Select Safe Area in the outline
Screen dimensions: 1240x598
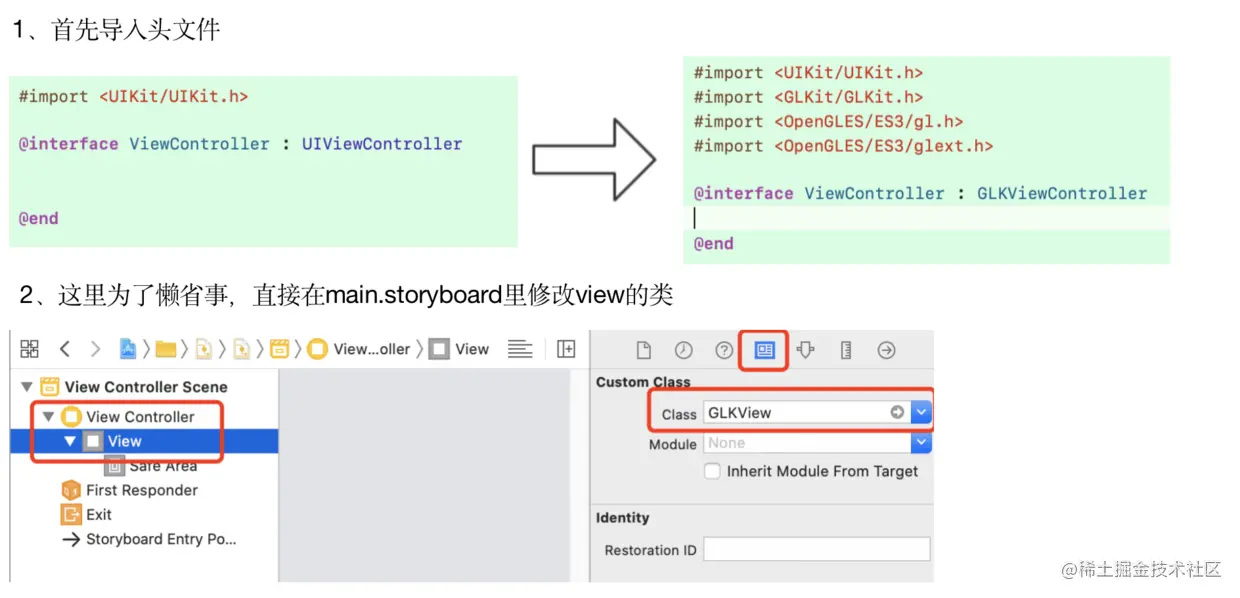163,465
